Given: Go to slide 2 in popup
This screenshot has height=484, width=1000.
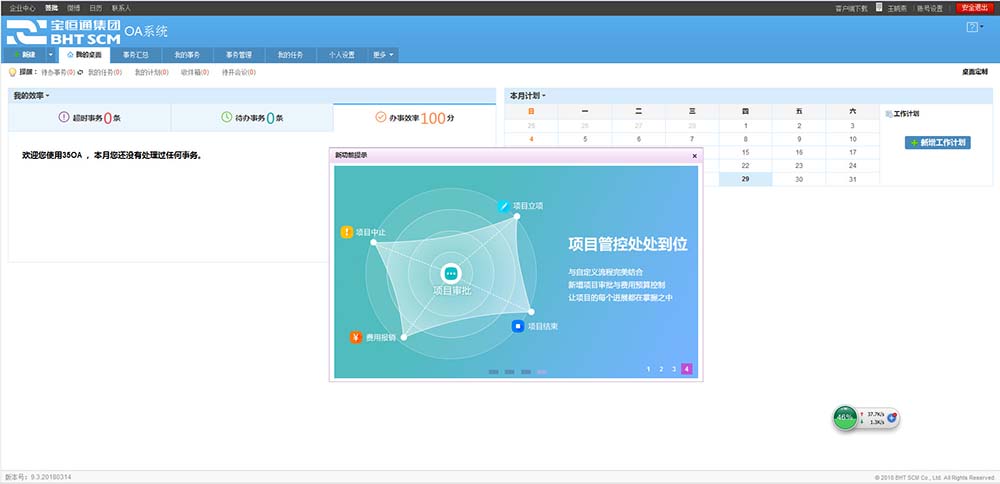Looking at the screenshot, I should point(661,369).
